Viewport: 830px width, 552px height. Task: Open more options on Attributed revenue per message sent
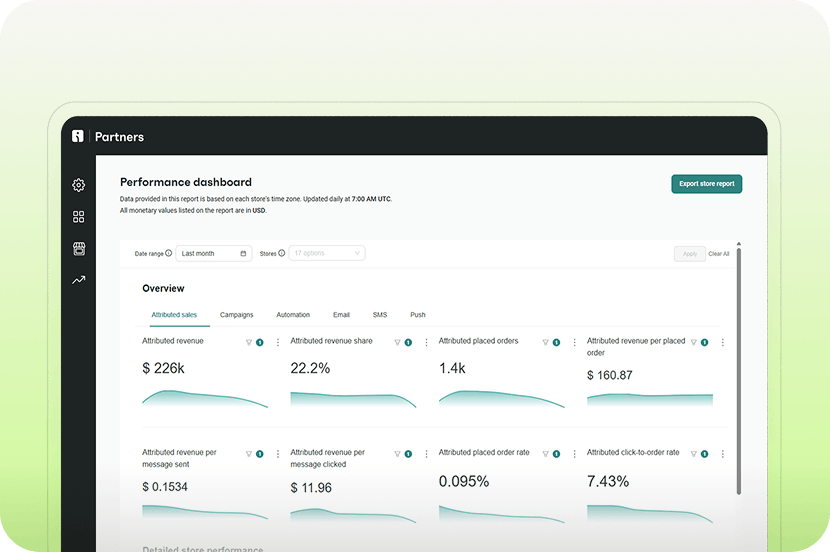(278, 453)
